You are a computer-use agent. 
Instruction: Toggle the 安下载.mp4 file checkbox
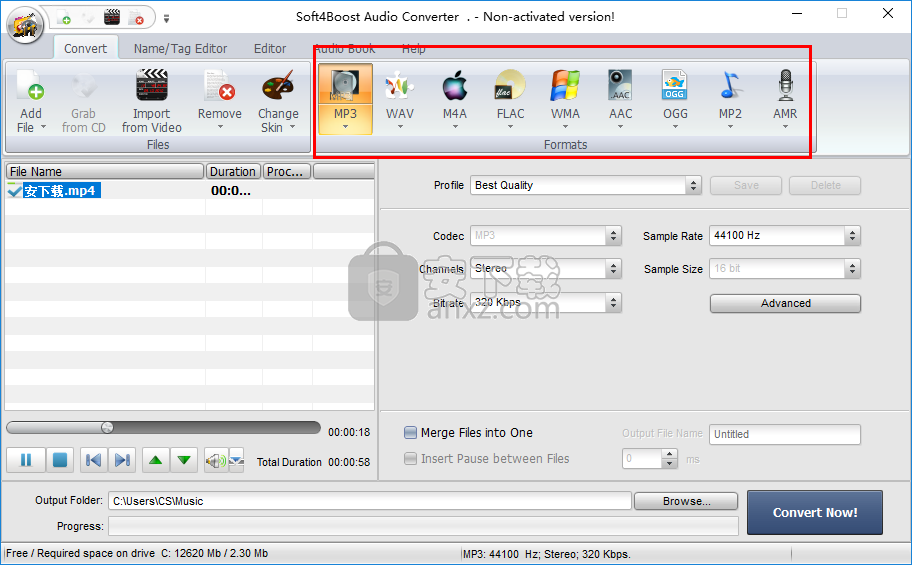[14, 190]
